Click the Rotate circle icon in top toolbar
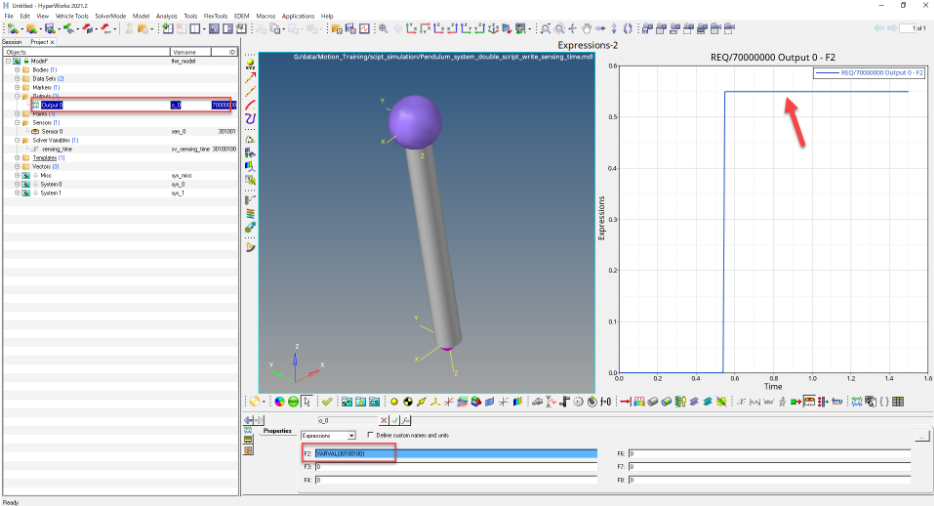The height and width of the screenshot is (506, 934). pyautogui.click(x=628, y=29)
